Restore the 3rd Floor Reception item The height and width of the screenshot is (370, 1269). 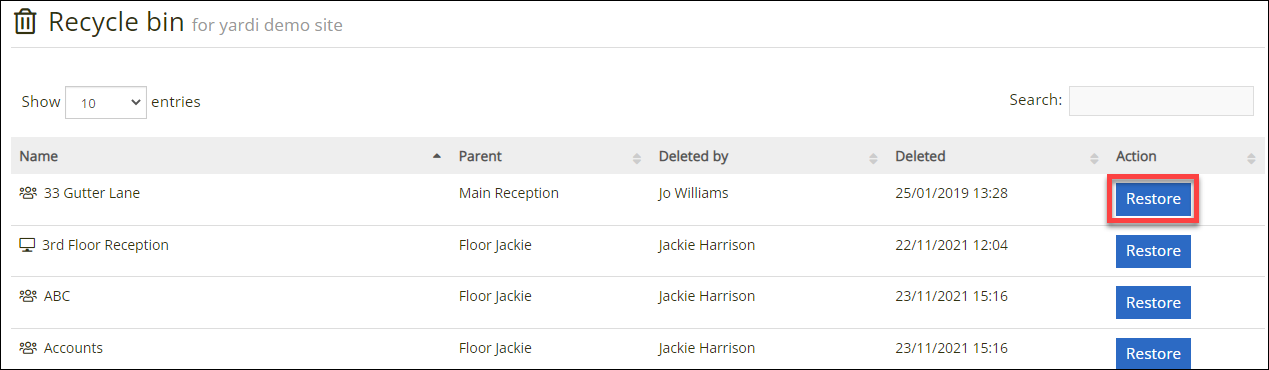coord(1153,251)
